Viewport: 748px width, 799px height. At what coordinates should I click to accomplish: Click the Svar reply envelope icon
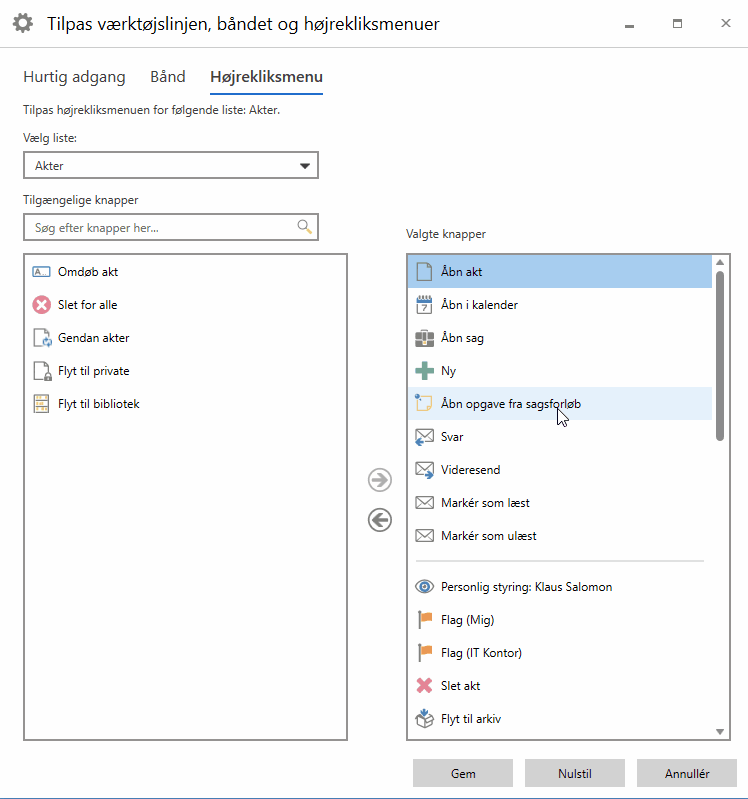click(x=424, y=437)
